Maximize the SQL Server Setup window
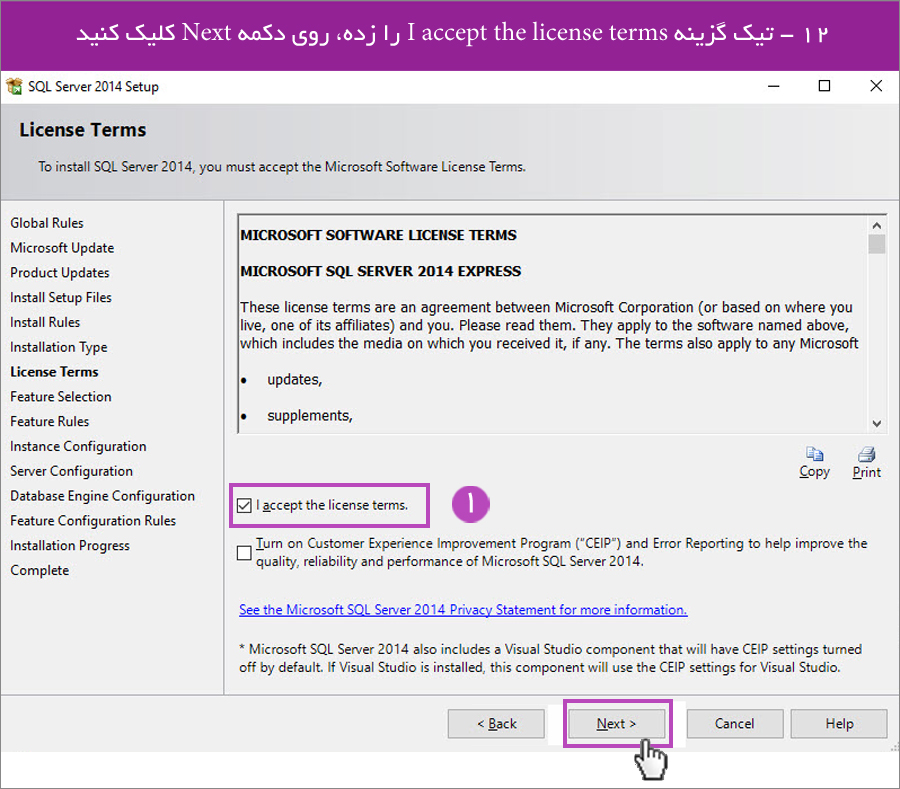The width and height of the screenshot is (900, 789). 824,87
